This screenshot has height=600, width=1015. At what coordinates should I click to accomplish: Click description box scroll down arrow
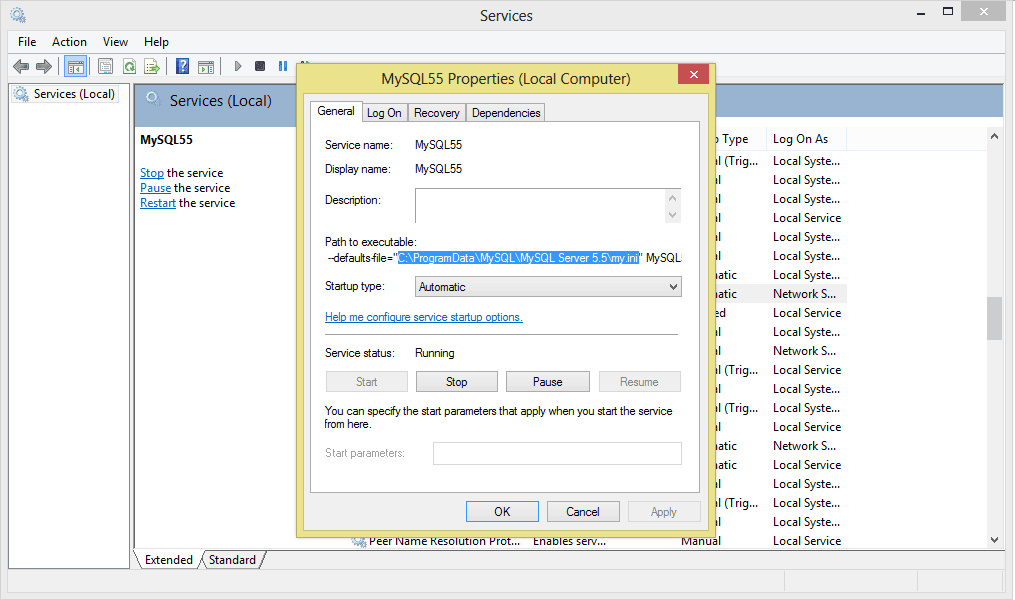673,215
